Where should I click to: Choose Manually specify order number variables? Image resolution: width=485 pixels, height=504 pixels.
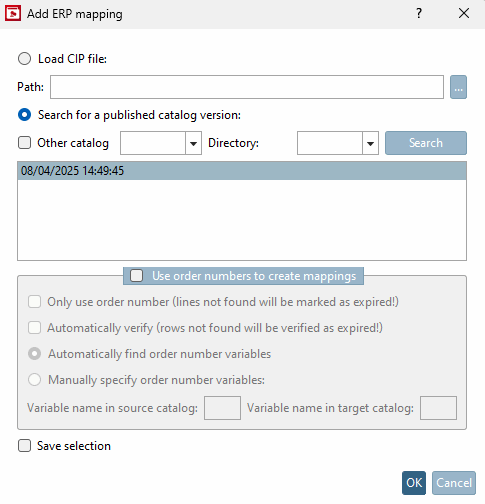pyautogui.click(x=35, y=380)
